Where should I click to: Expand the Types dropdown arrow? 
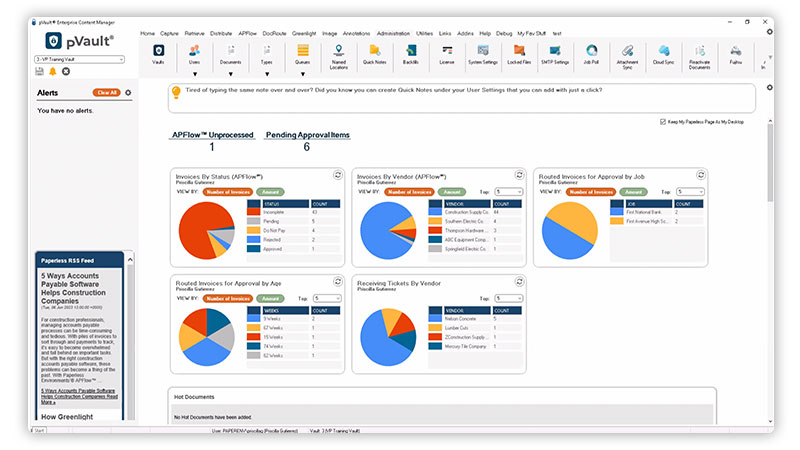point(267,74)
